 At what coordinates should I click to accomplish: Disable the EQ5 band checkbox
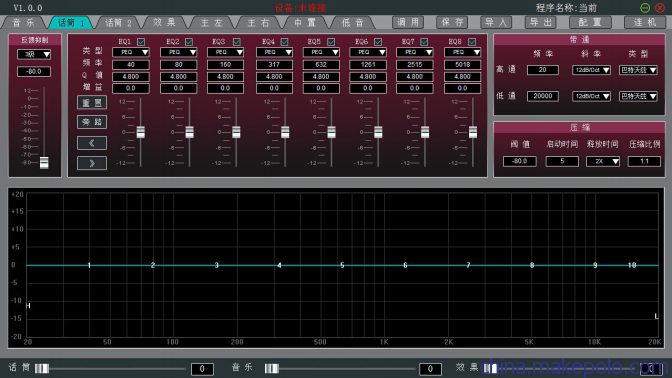click(x=331, y=42)
